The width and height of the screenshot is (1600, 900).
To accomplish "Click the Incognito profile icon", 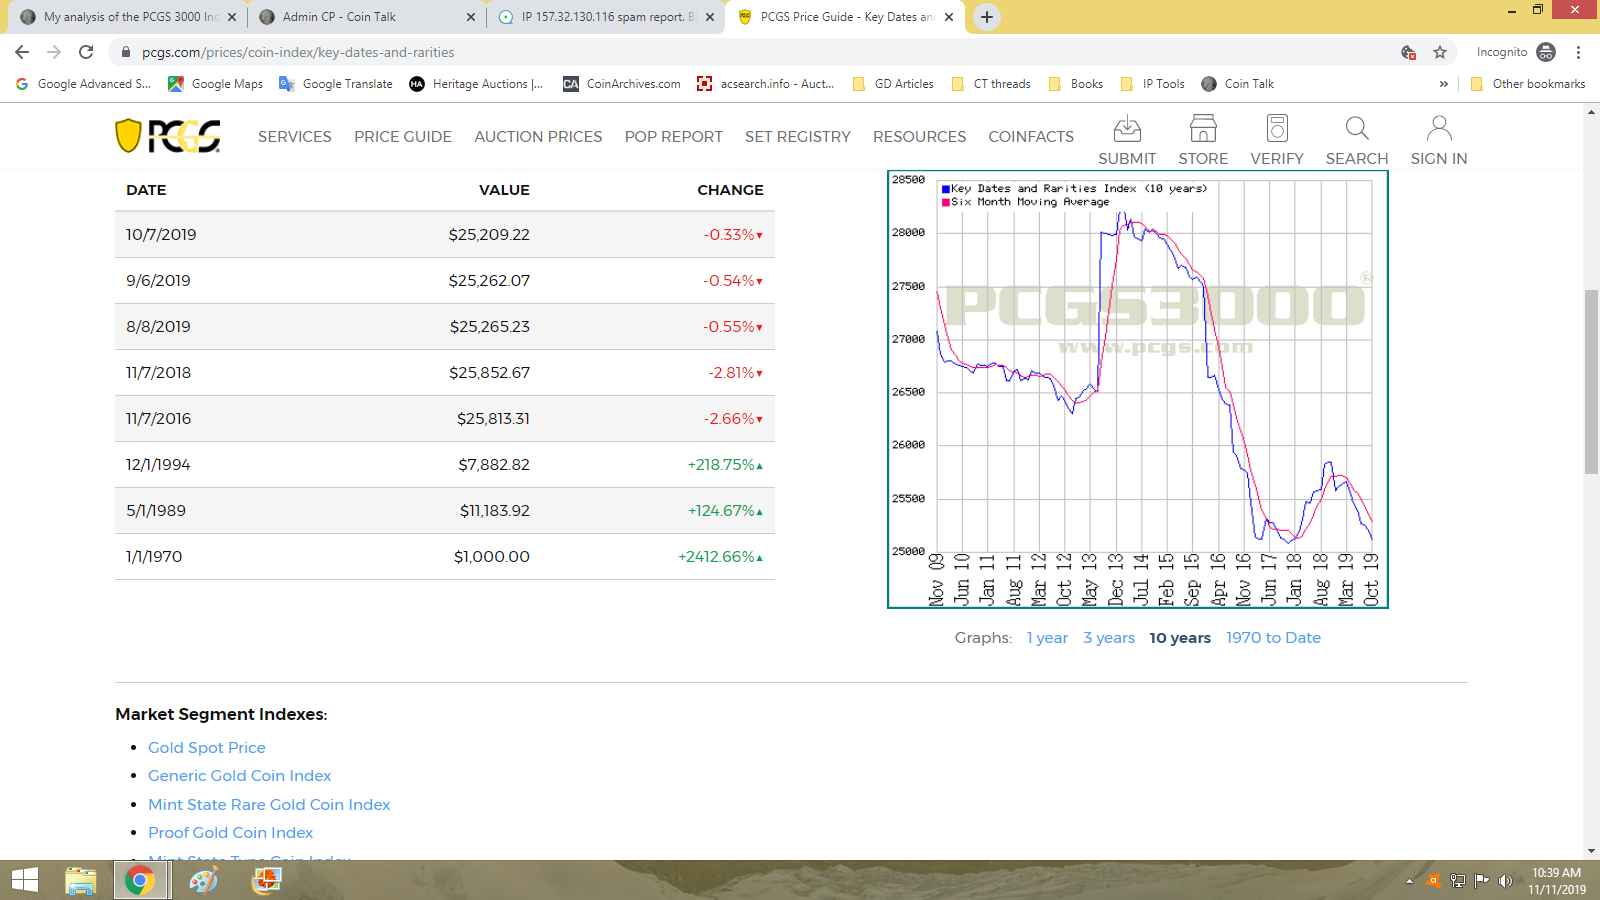I will [1546, 52].
